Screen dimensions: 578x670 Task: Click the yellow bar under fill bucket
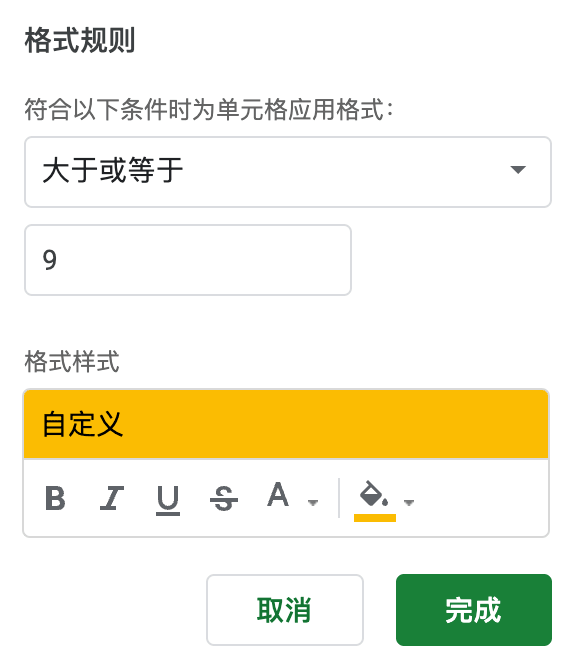tap(375, 518)
